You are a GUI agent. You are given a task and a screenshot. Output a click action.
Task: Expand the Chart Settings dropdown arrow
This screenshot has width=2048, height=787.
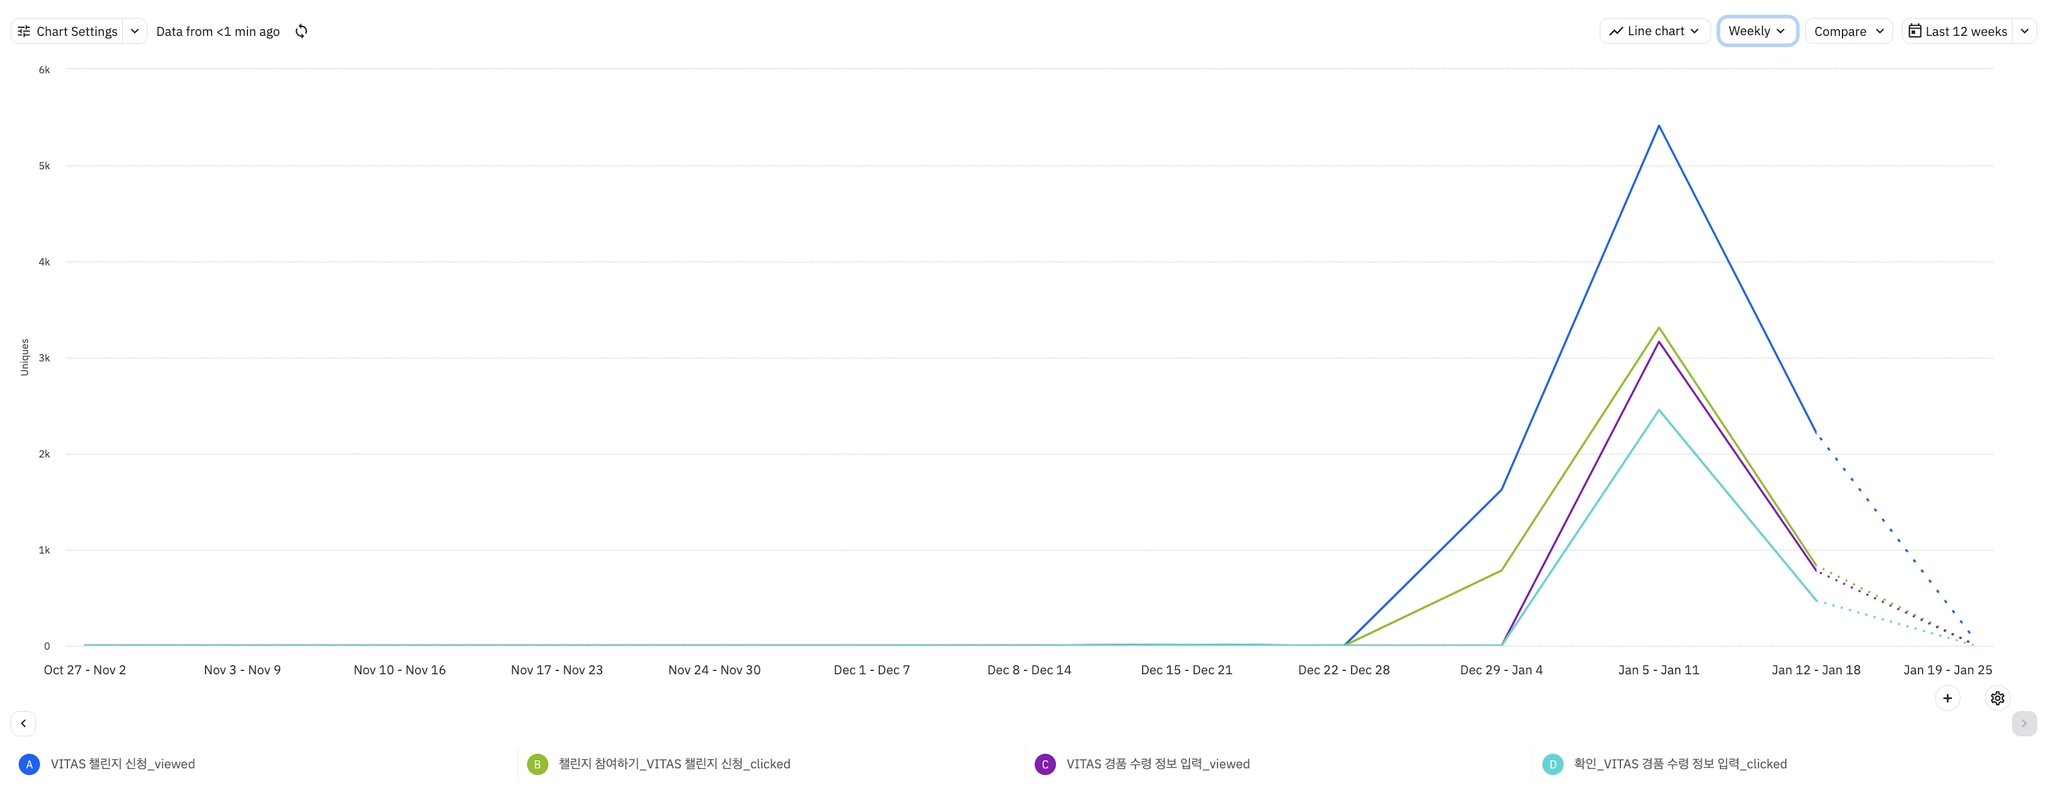point(135,31)
